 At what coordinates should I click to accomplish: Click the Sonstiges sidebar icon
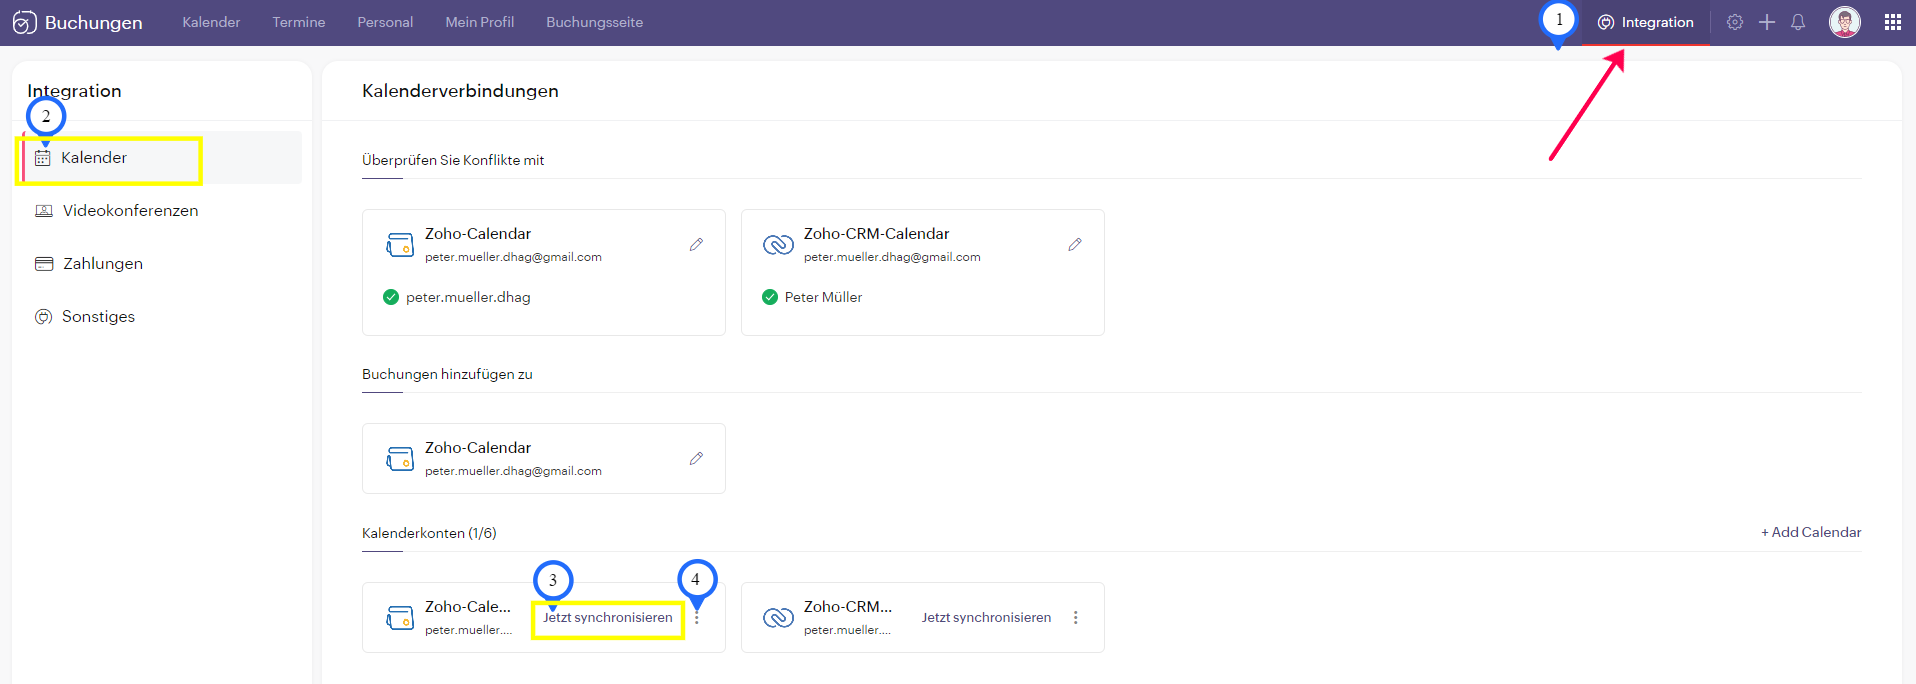tap(44, 317)
